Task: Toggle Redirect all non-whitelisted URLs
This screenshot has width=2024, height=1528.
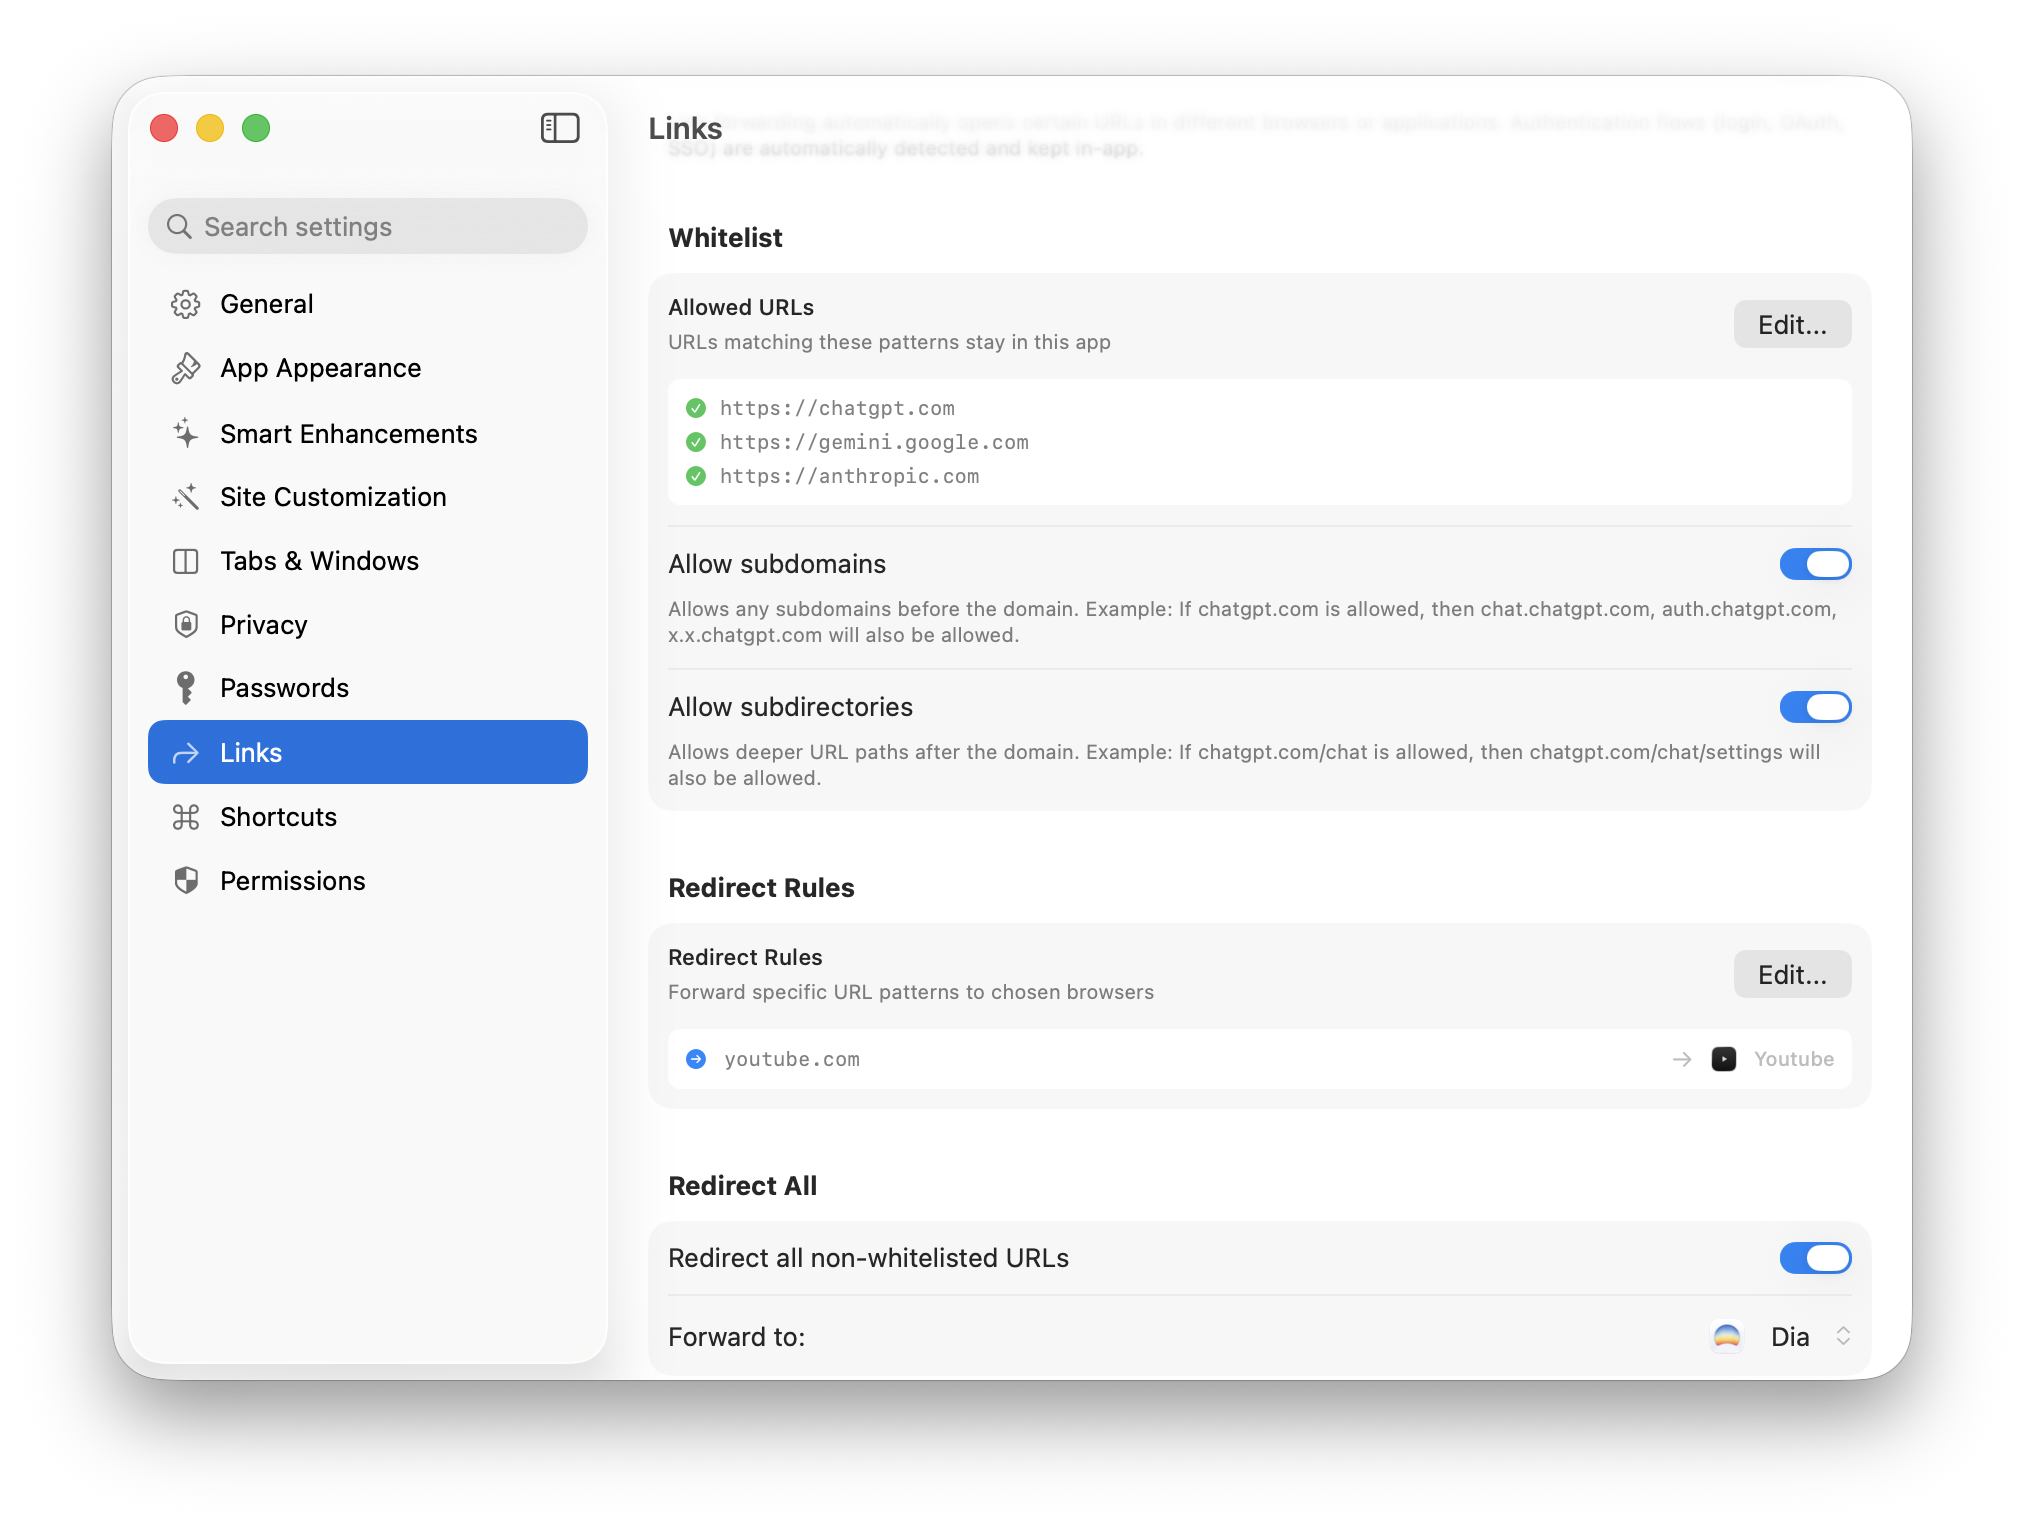Action: coord(1815,1258)
